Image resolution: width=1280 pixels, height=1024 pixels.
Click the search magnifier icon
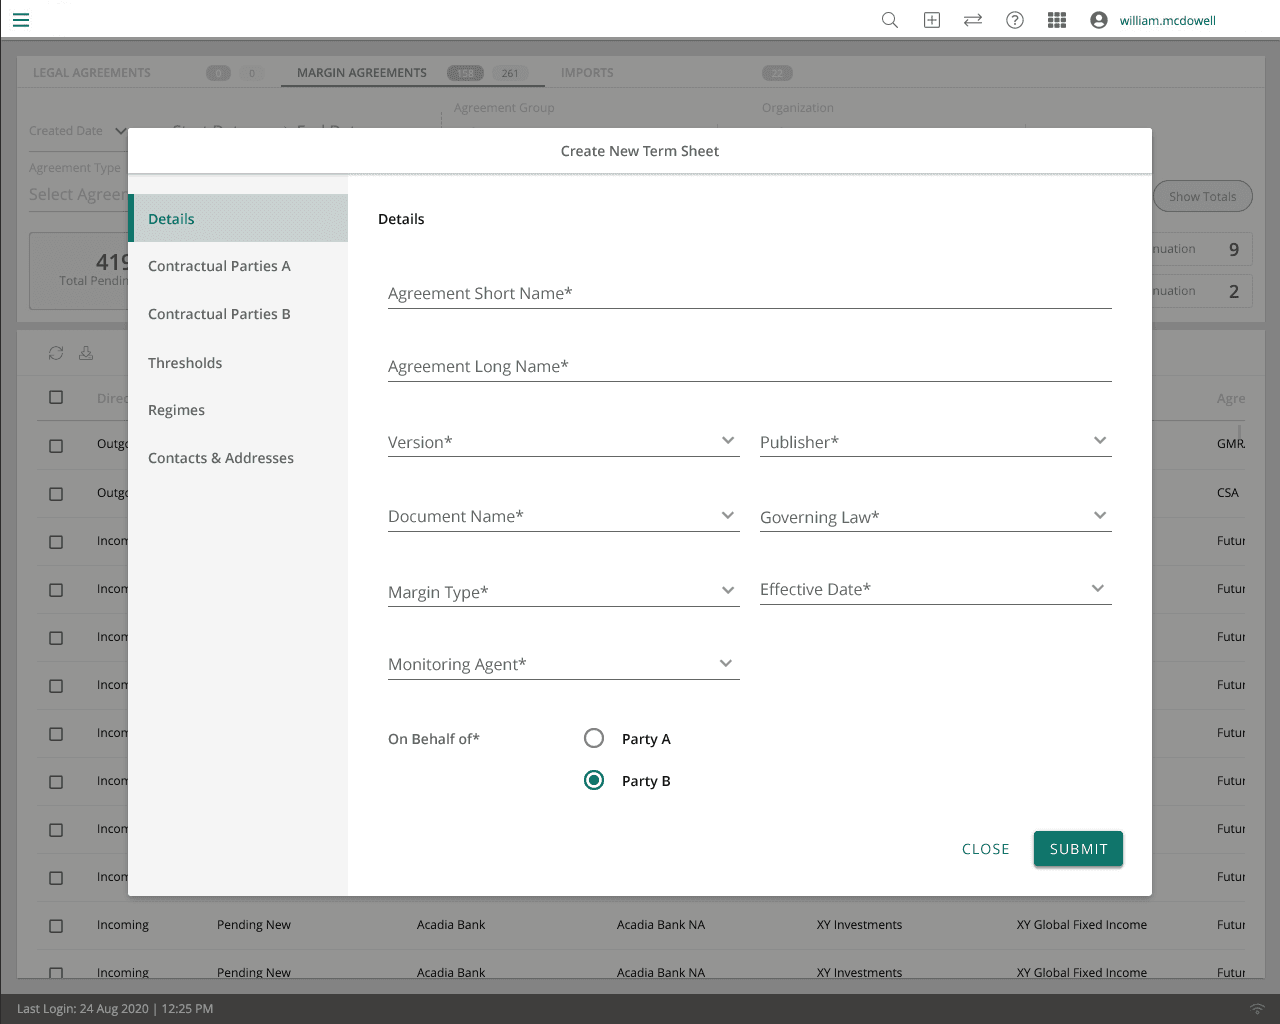click(889, 20)
